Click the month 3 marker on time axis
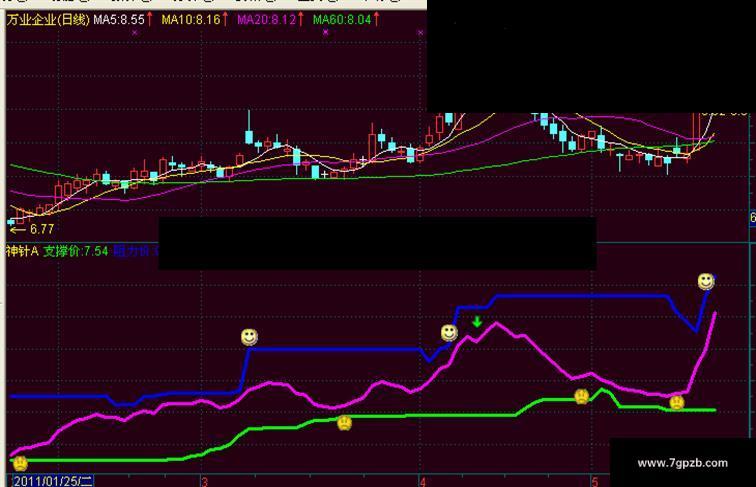 tap(204, 481)
